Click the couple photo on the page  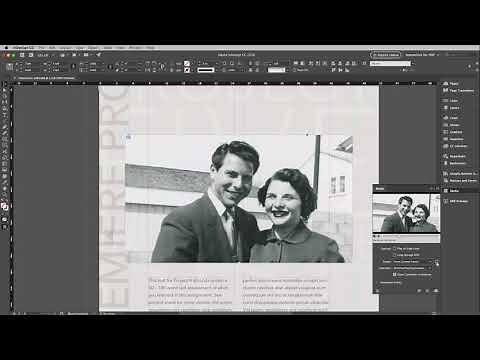pyautogui.click(x=239, y=199)
